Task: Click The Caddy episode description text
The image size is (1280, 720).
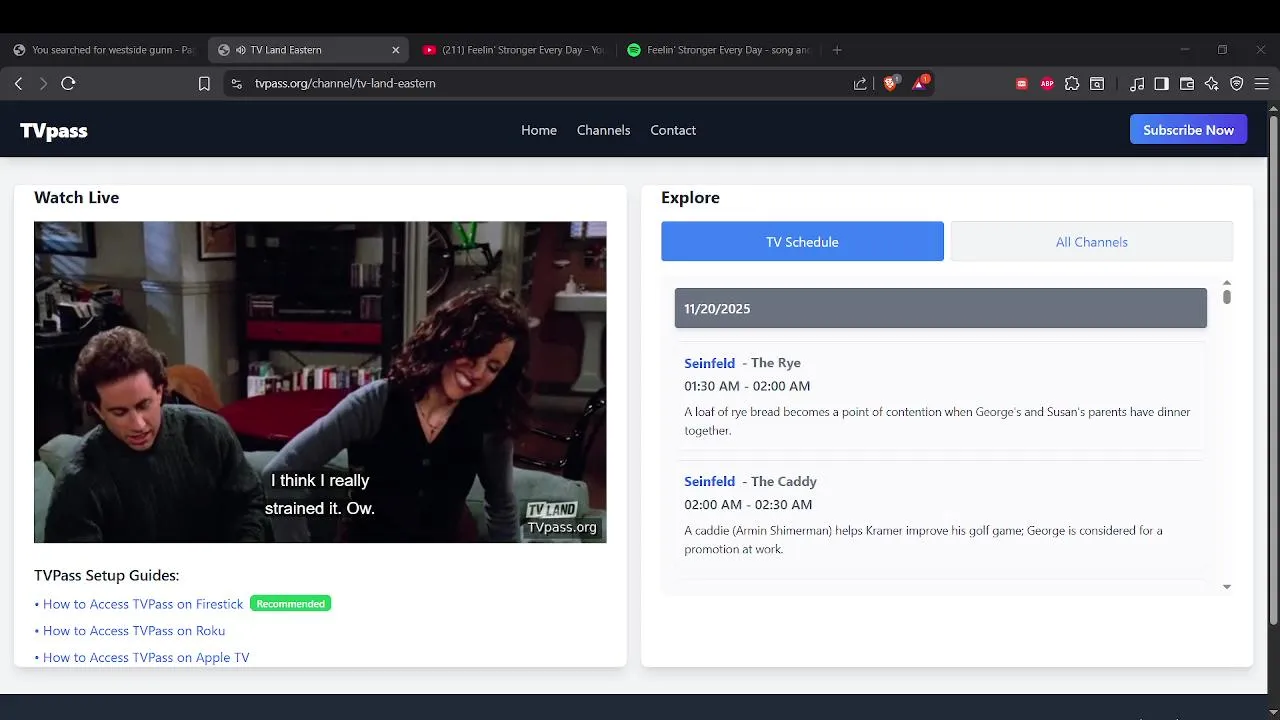Action: pos(923,540)
